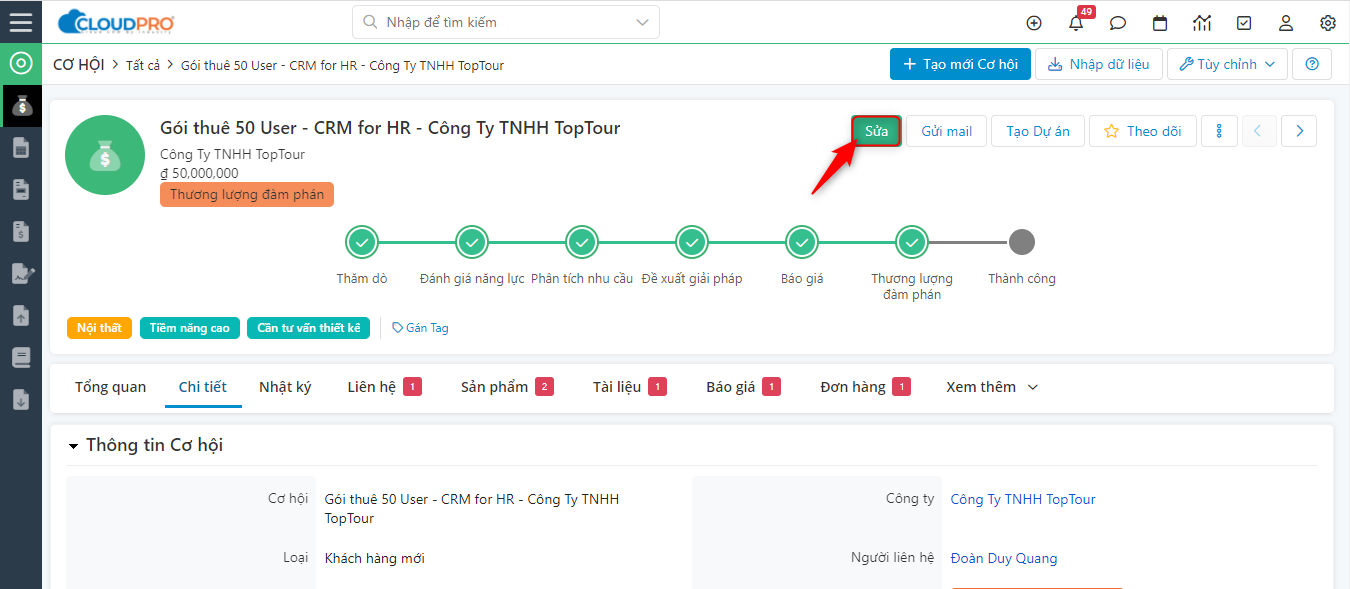Image resolution: width=1350 pixels, height=589 pixels.
Task: Click the Gửi mail button
Action: coord(947,131)
